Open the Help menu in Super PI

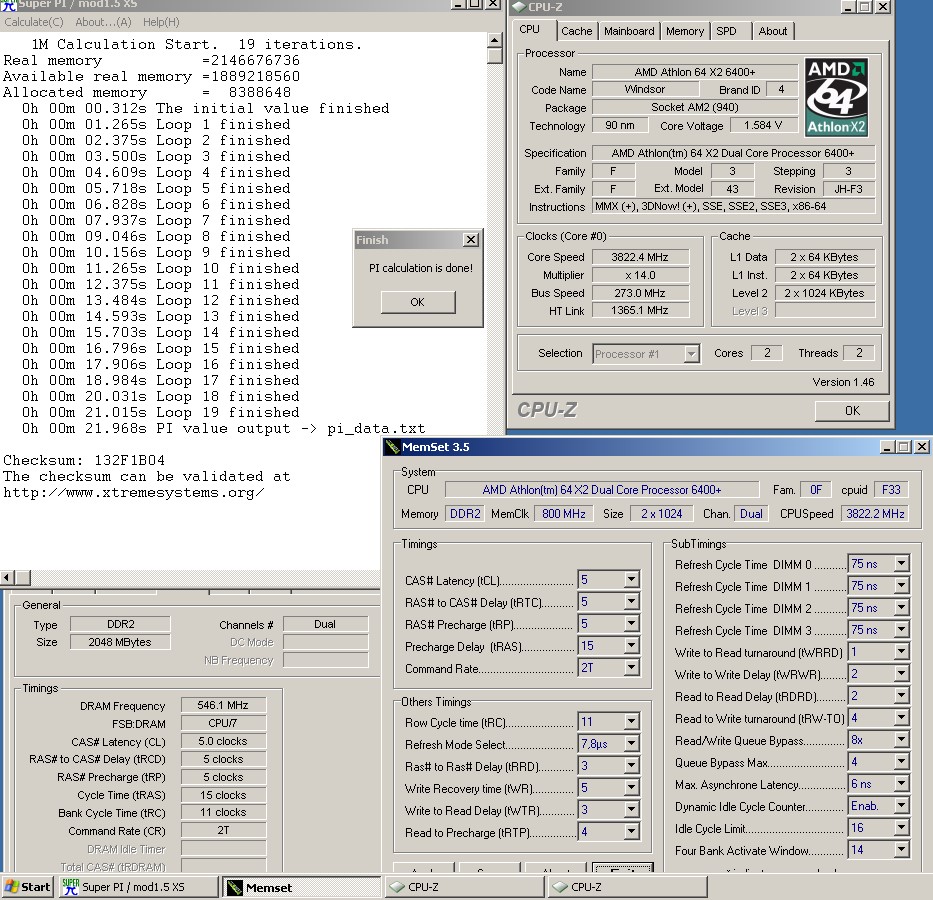(161, 22)
